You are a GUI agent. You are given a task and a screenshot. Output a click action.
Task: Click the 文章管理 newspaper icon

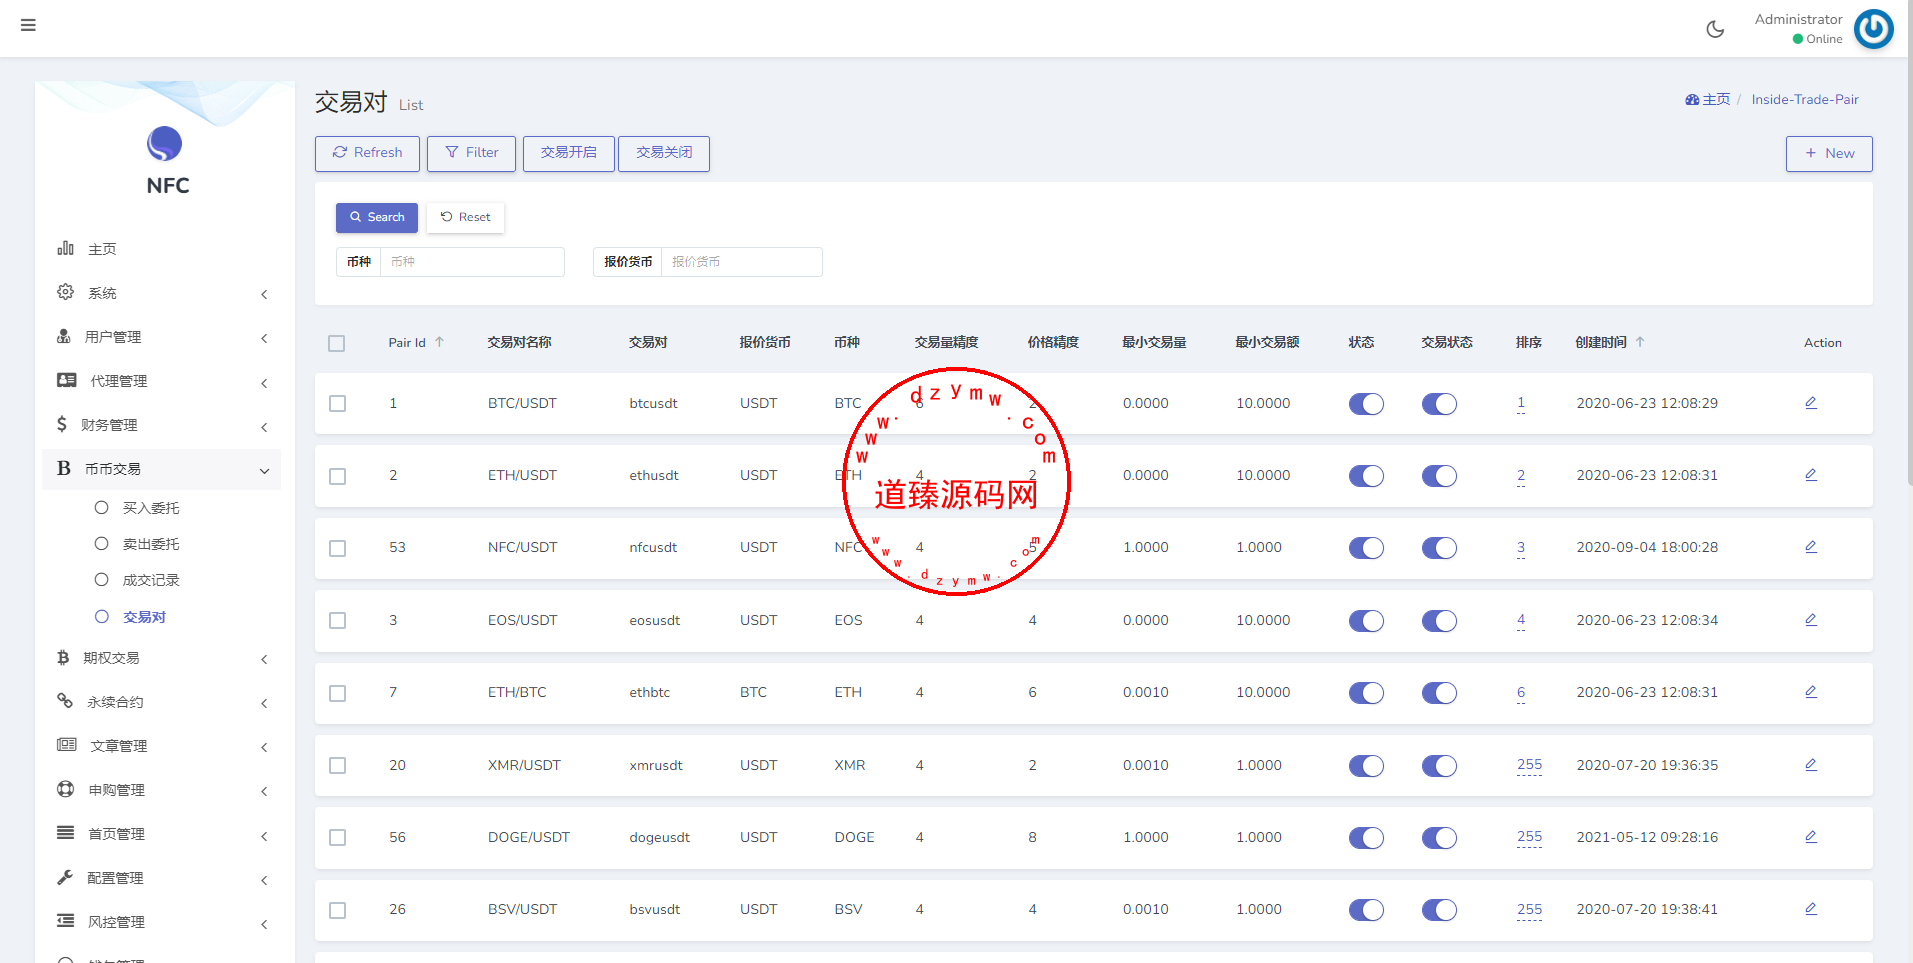[x=67, y=745]
